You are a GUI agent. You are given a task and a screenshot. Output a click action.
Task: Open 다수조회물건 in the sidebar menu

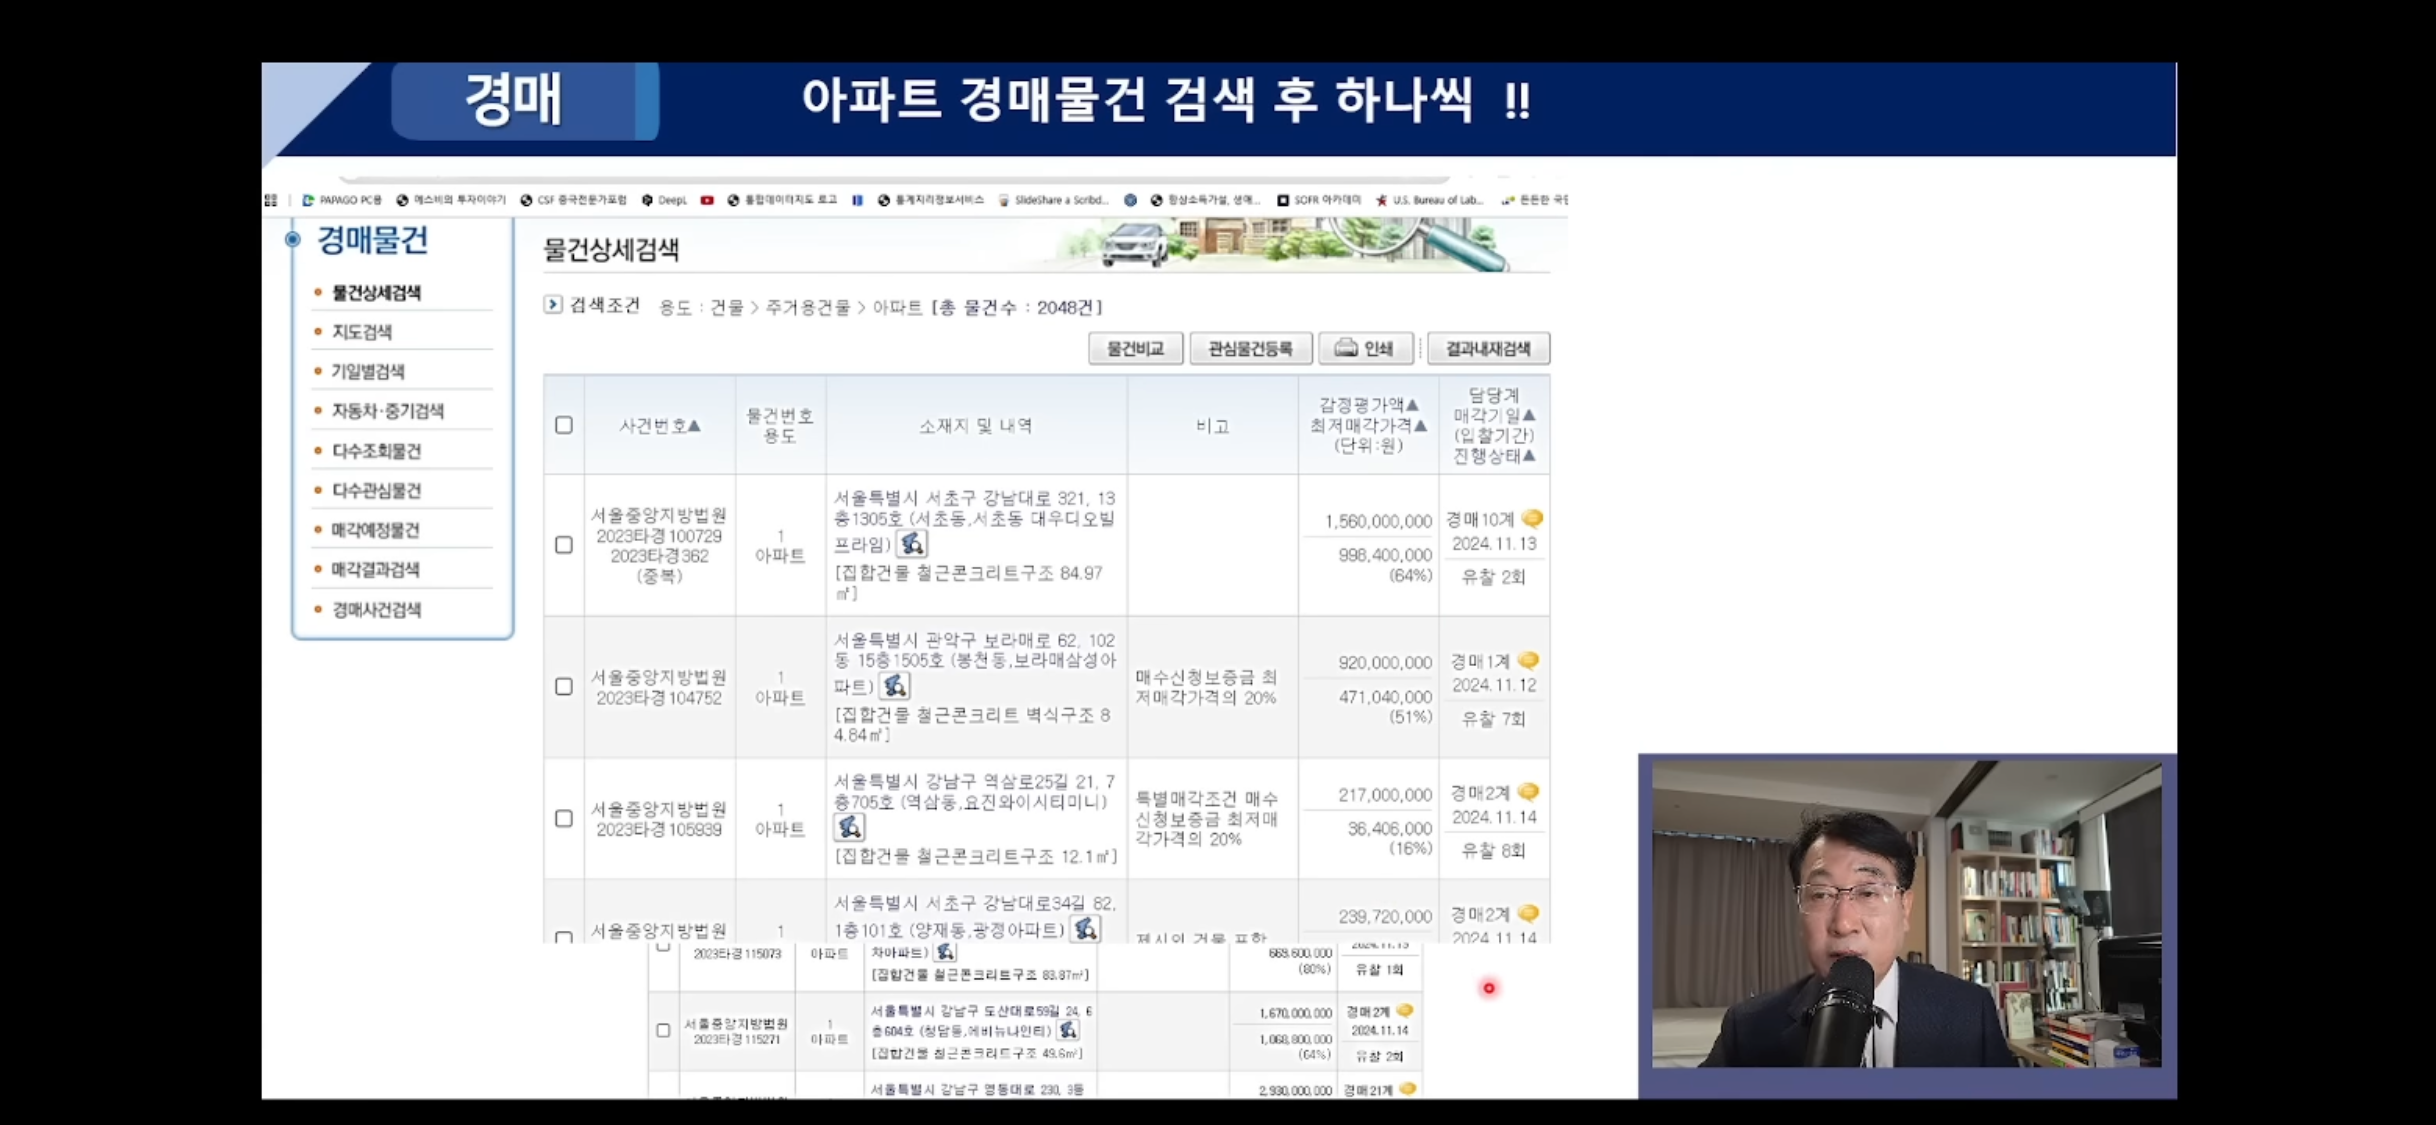click(x=376, y=451)
